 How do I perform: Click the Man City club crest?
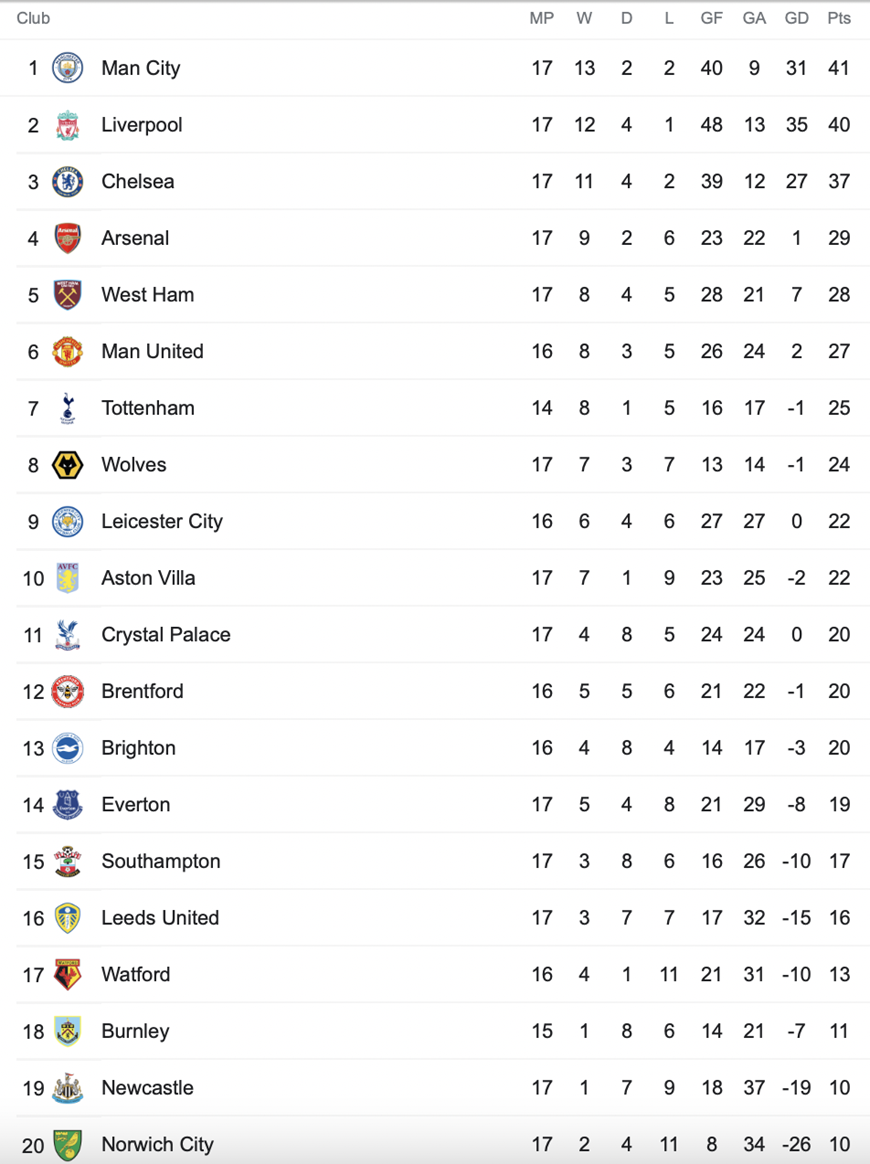pyautogui.click(x=68, y=68)
